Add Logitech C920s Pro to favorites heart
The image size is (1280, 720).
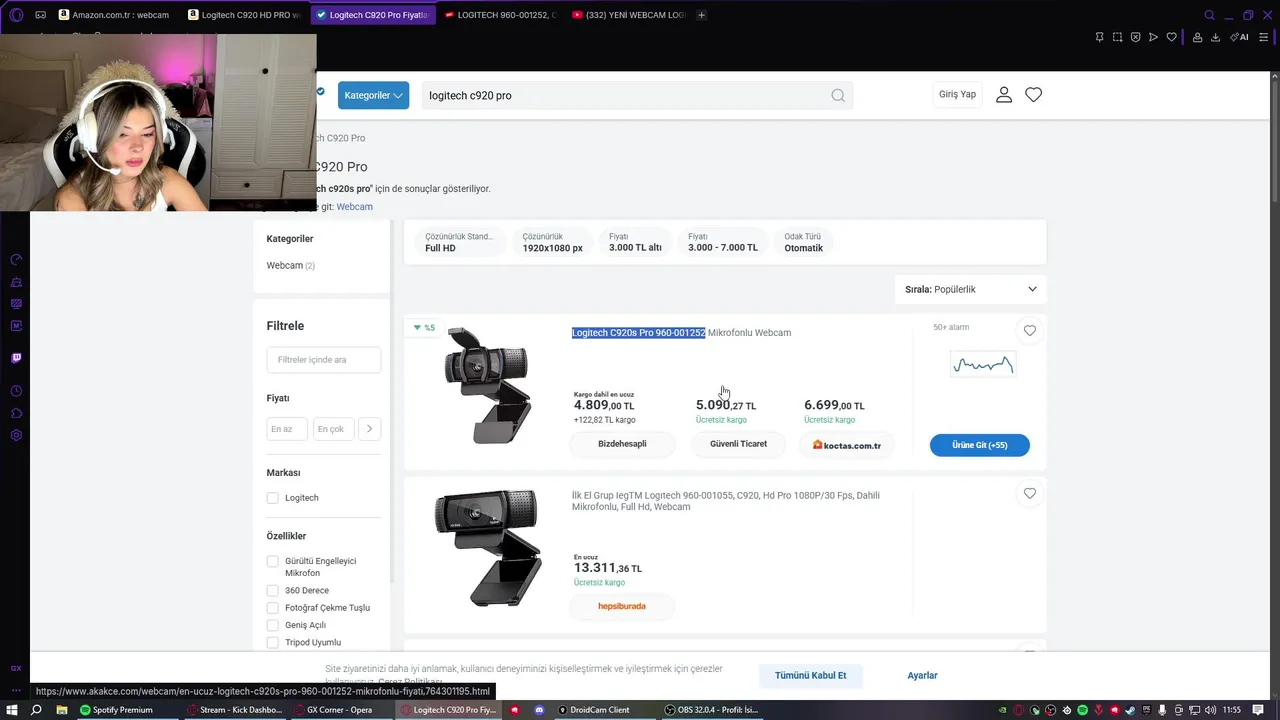click(1030, 331)
